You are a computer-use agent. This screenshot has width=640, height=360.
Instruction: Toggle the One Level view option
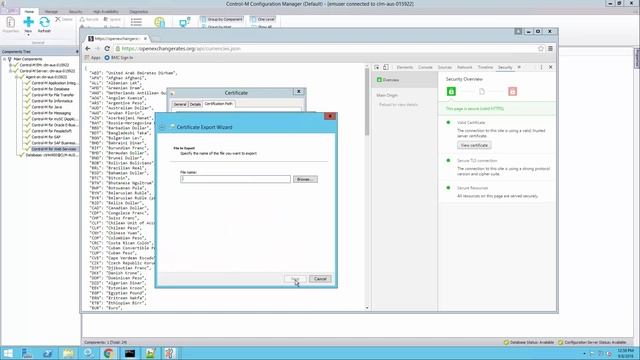[x=262, y=19]
